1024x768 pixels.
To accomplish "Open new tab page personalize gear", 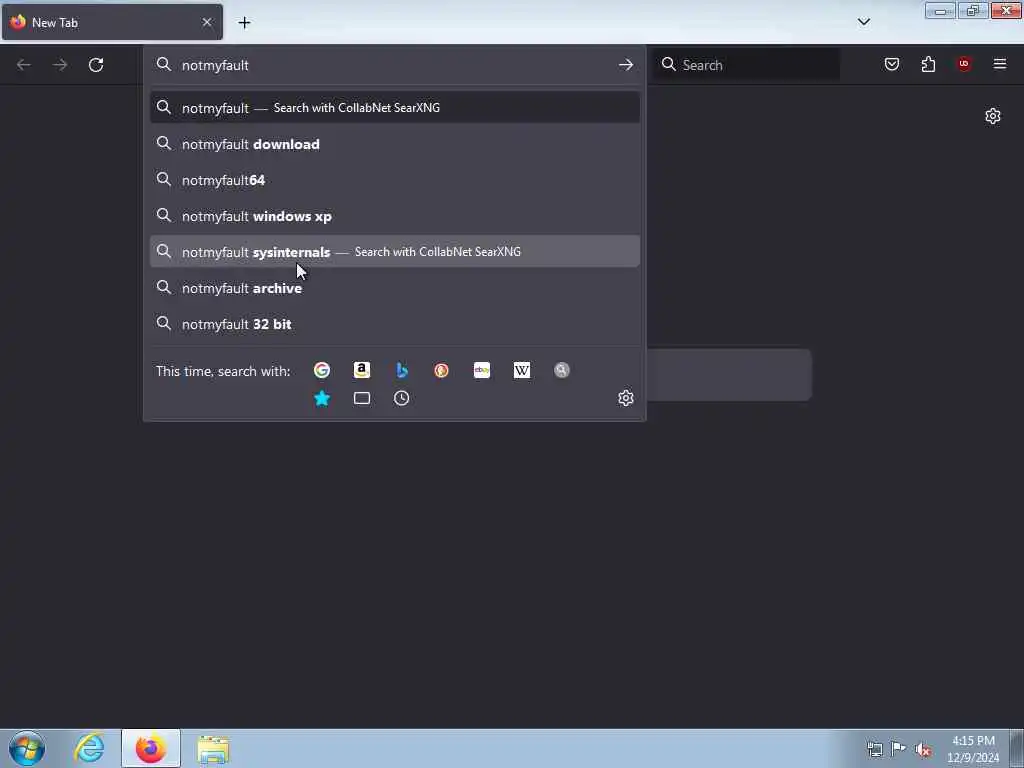I will pos(993,116).
